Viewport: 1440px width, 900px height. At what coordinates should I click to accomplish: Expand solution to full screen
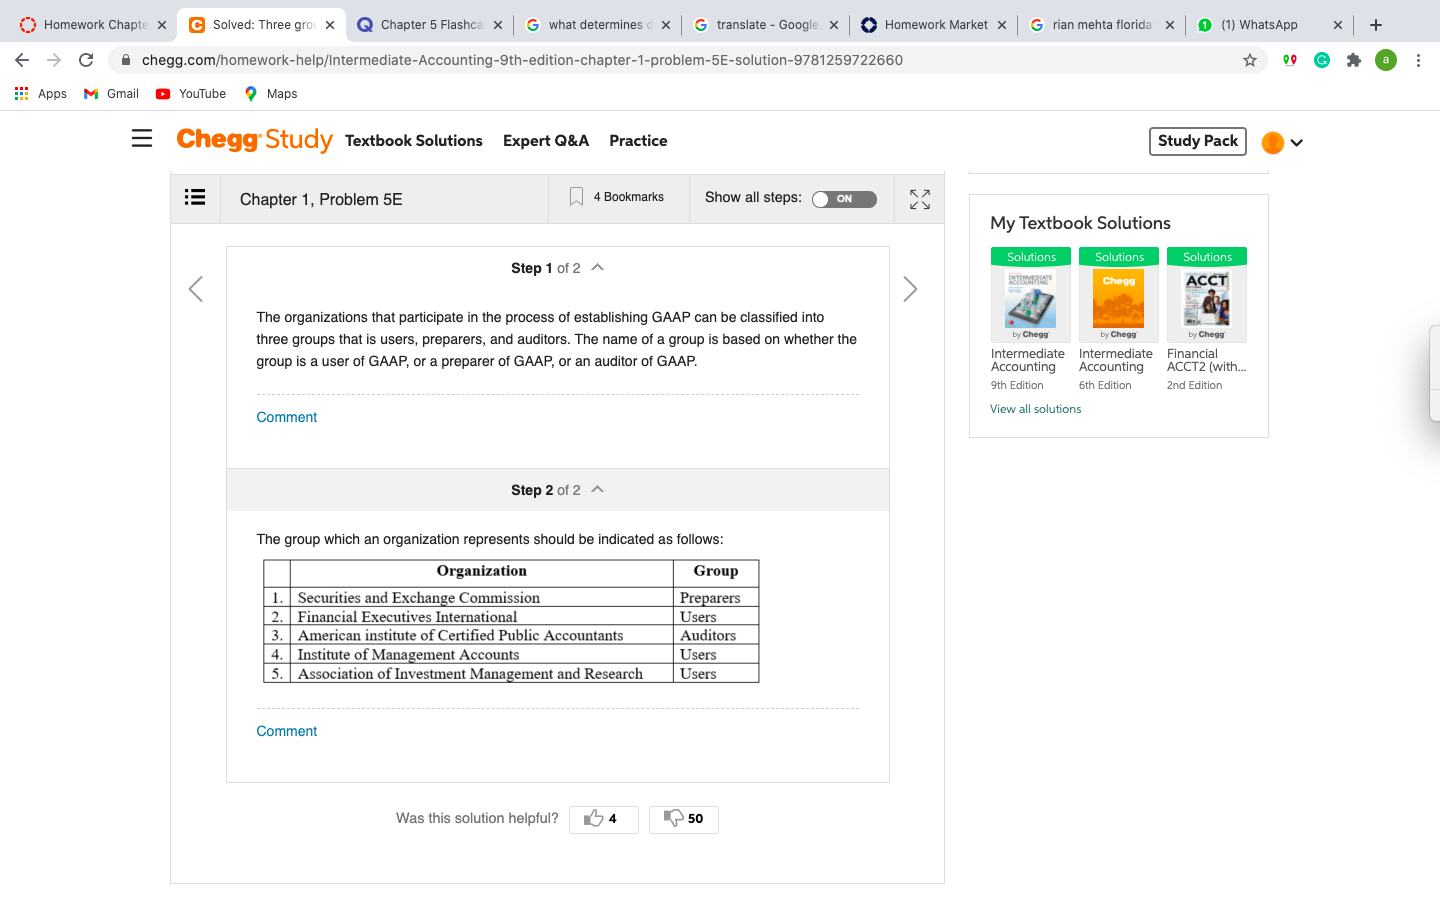[x=920, y=199]
